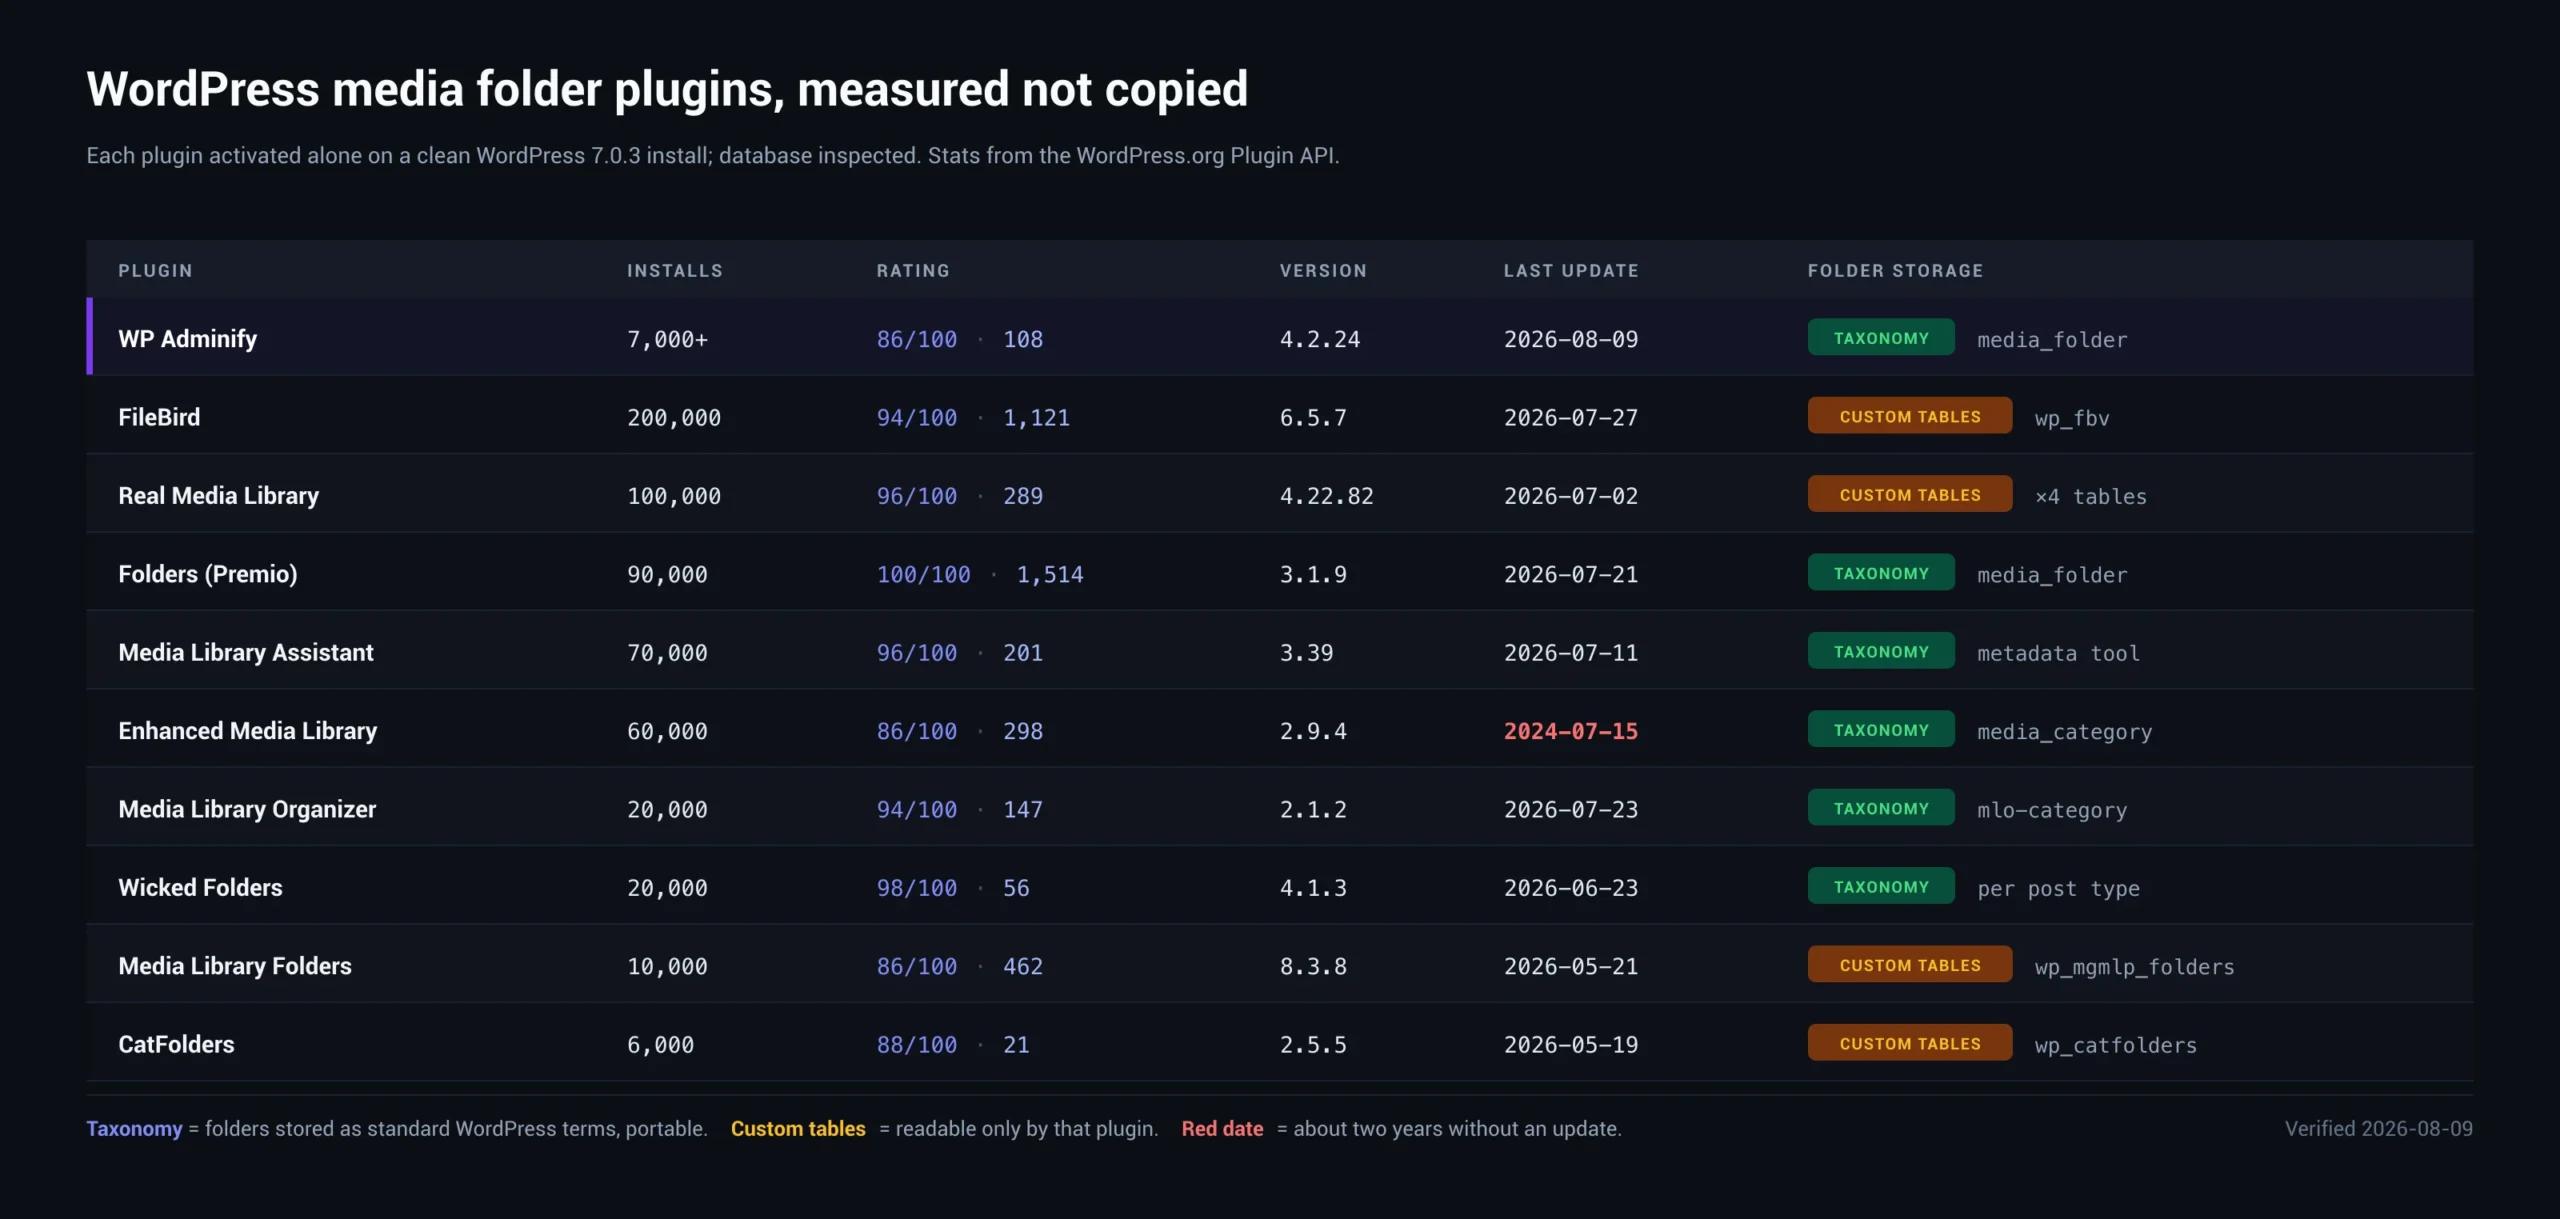Click the 88/100 rating of CatFolders

coord(917,1045)
